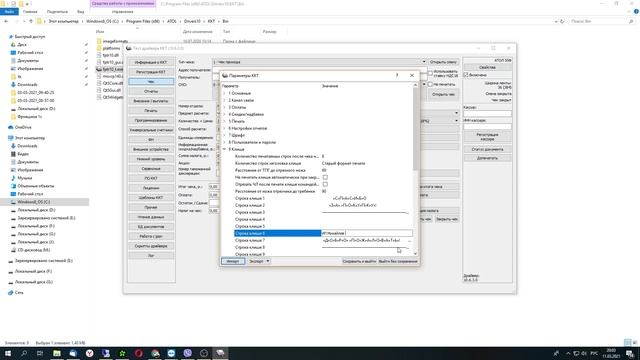Open Explorer help question icon
Image resolution: width=640 pixels, height=360 pixels.
pos(636,12)
